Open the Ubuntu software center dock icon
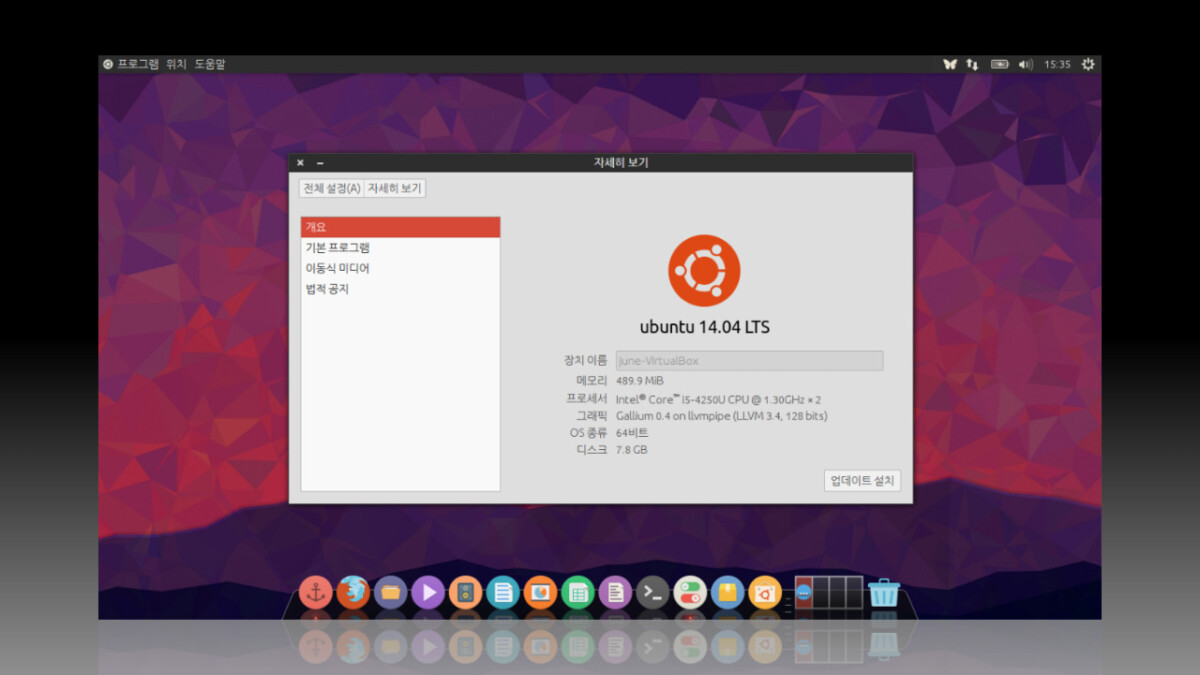The image size is (1200, 675). click(765, 593)
